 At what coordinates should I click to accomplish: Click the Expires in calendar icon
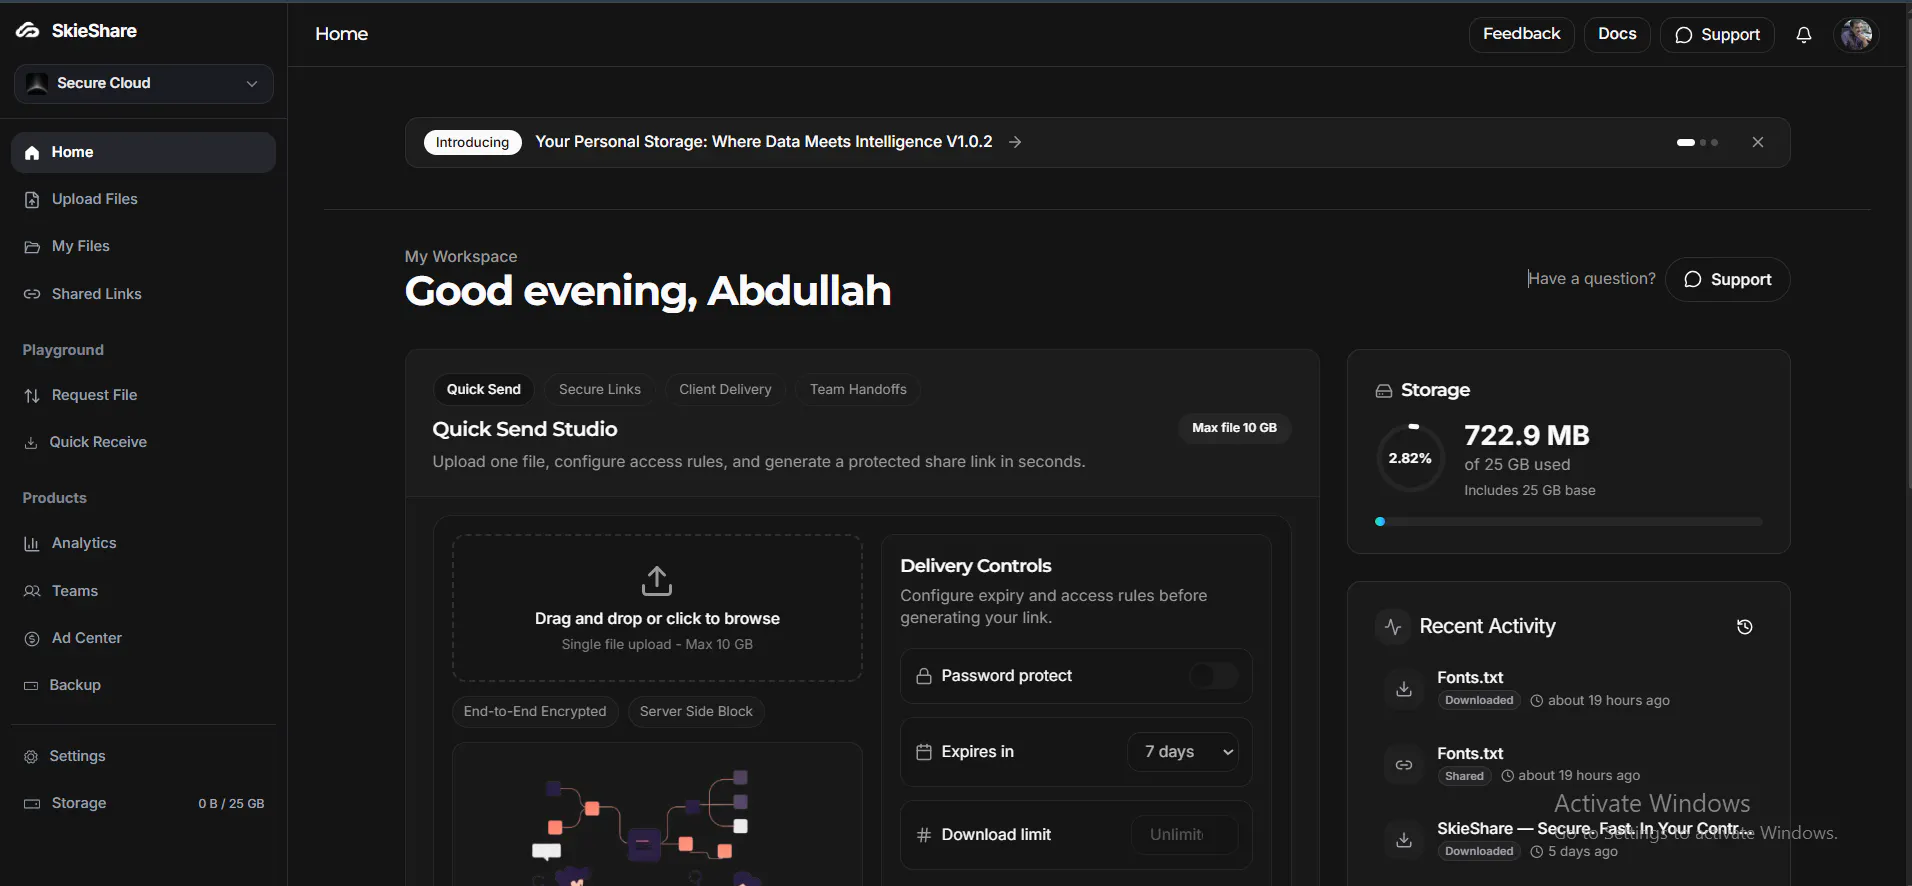coord(924,752)
